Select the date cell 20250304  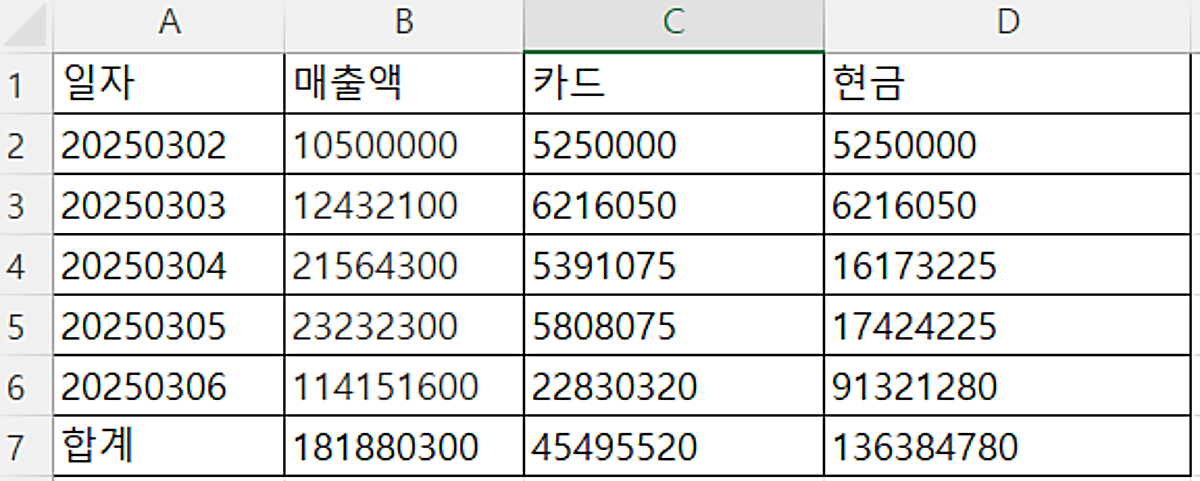point(169,265)
